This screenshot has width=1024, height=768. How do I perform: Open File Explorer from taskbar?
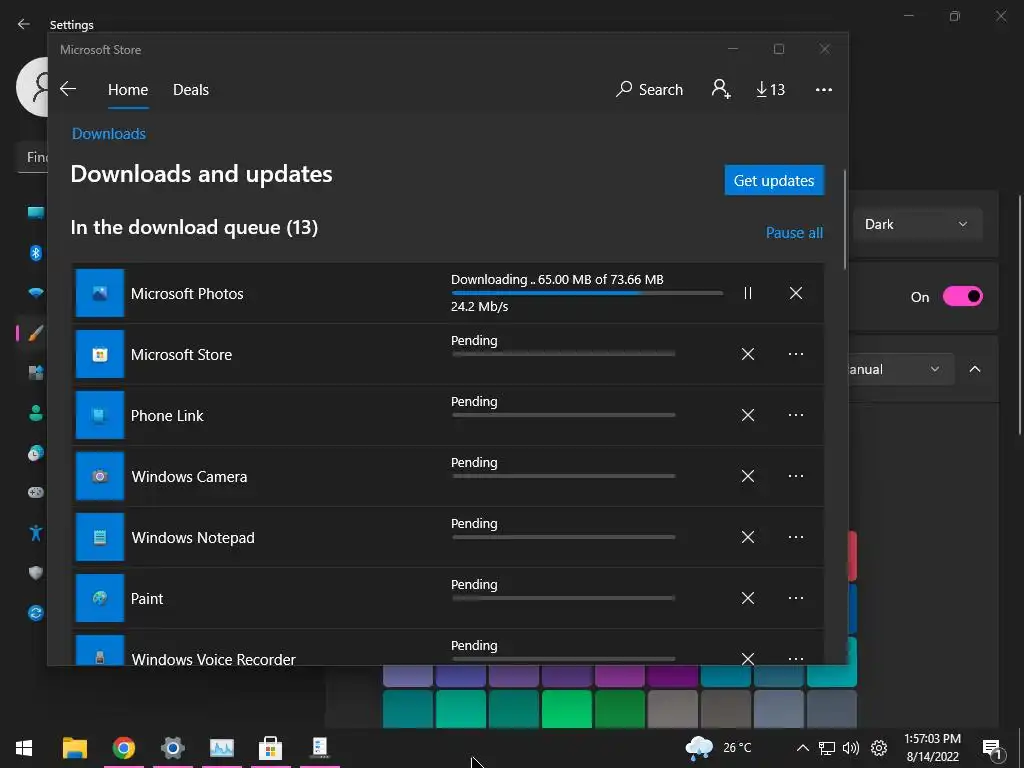[x=74, y=748]
